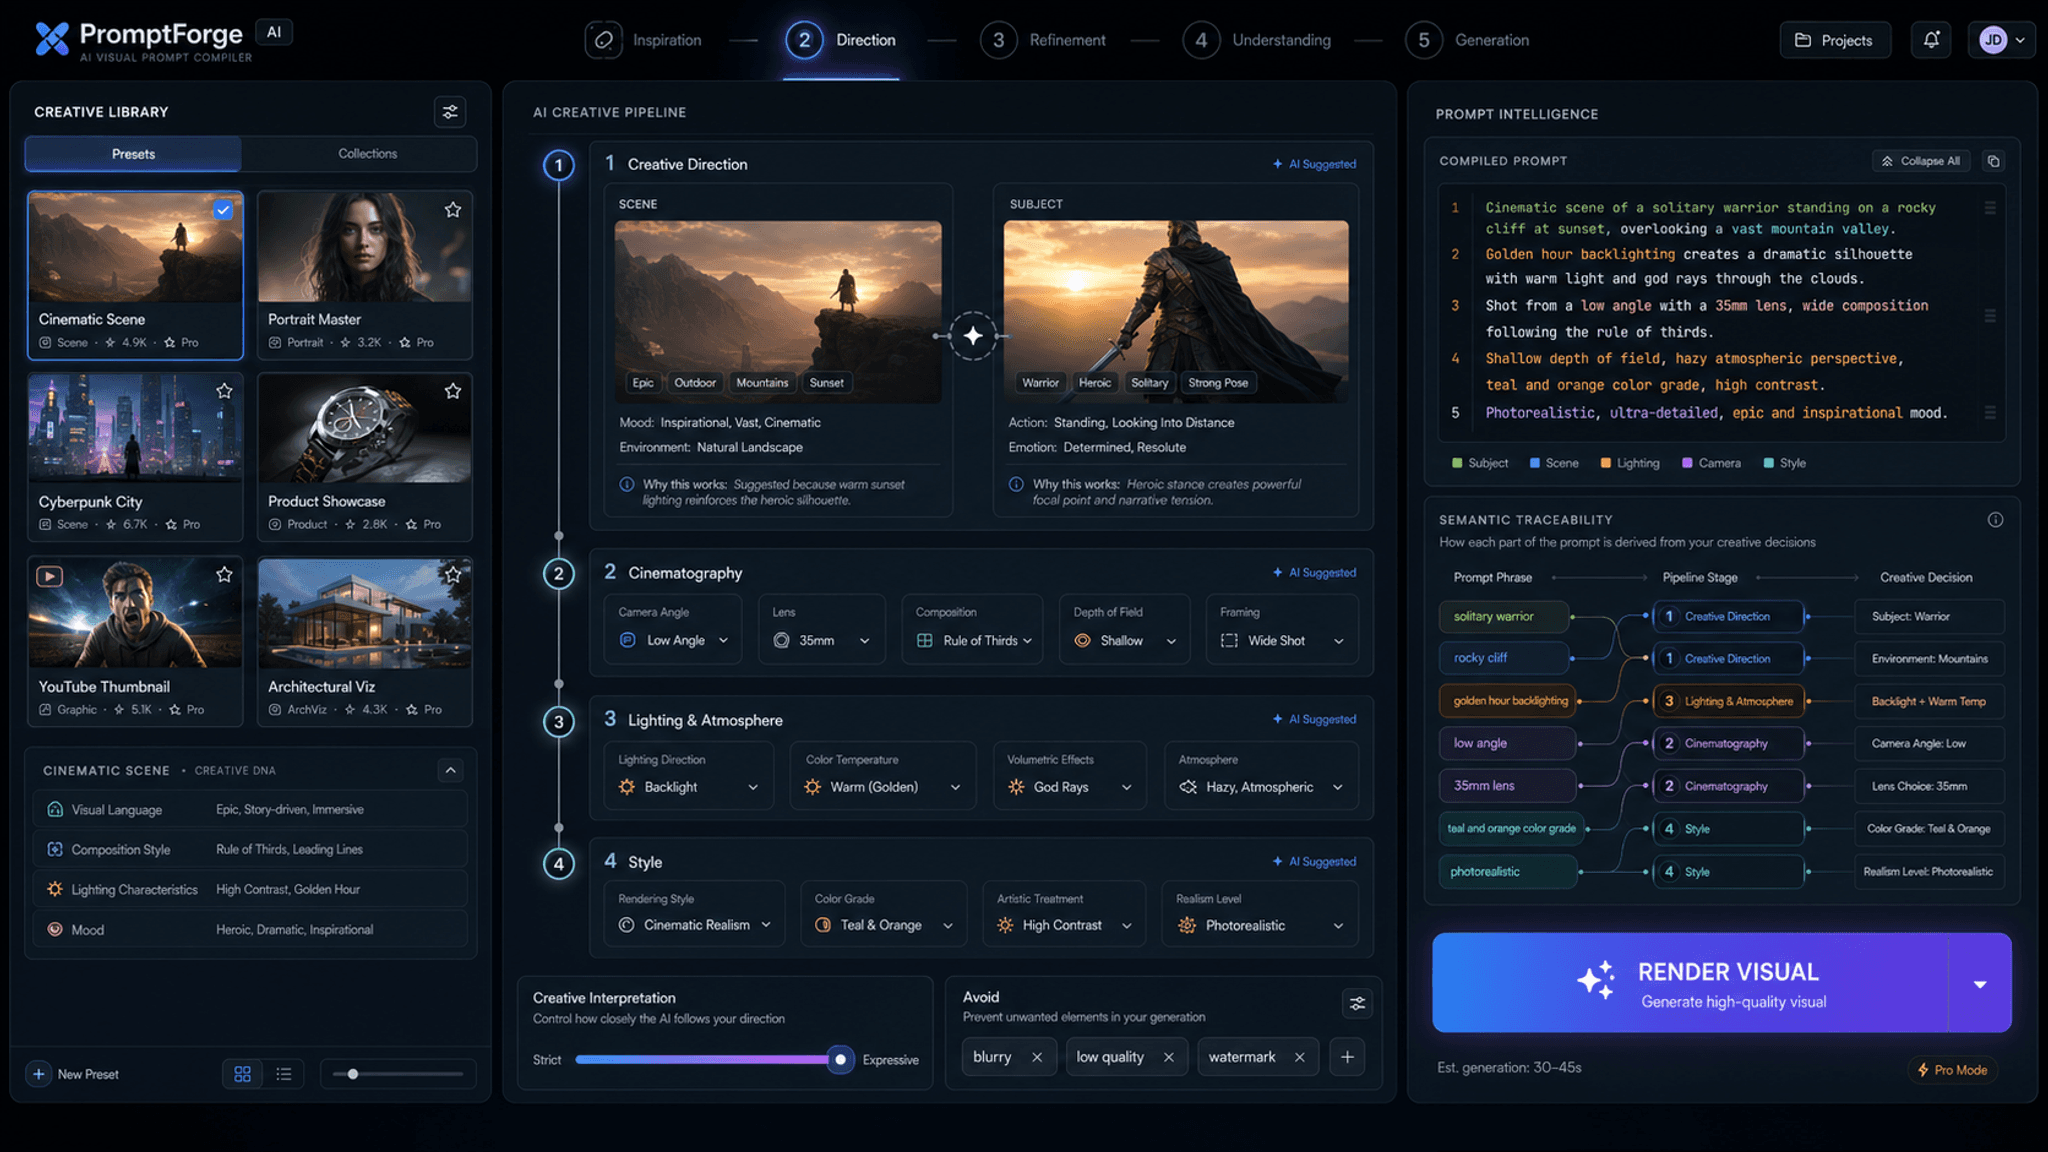Click the Scene info icon beside 'Why this works'
The width and height of the screenshot is (2048, 1152).
pyautogui.click(x=627, y=484)
